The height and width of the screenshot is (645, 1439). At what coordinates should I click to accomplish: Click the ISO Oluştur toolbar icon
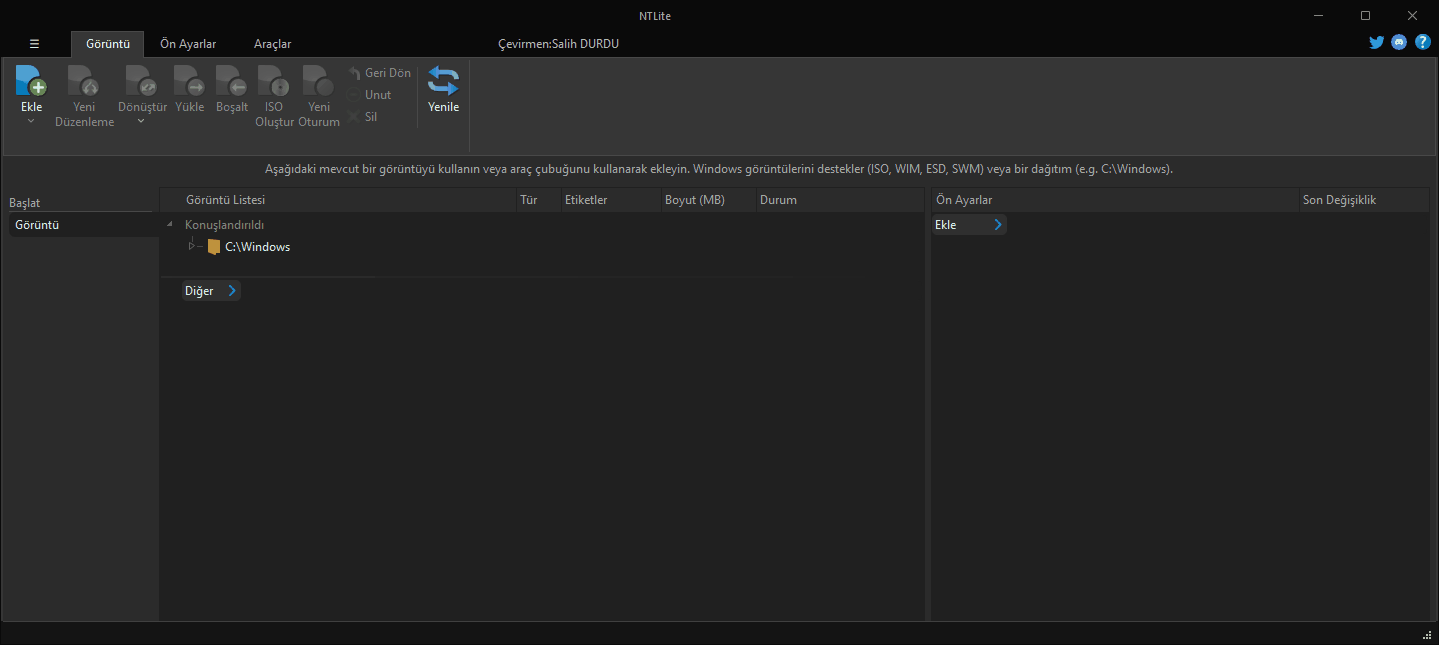coord(274,81)
